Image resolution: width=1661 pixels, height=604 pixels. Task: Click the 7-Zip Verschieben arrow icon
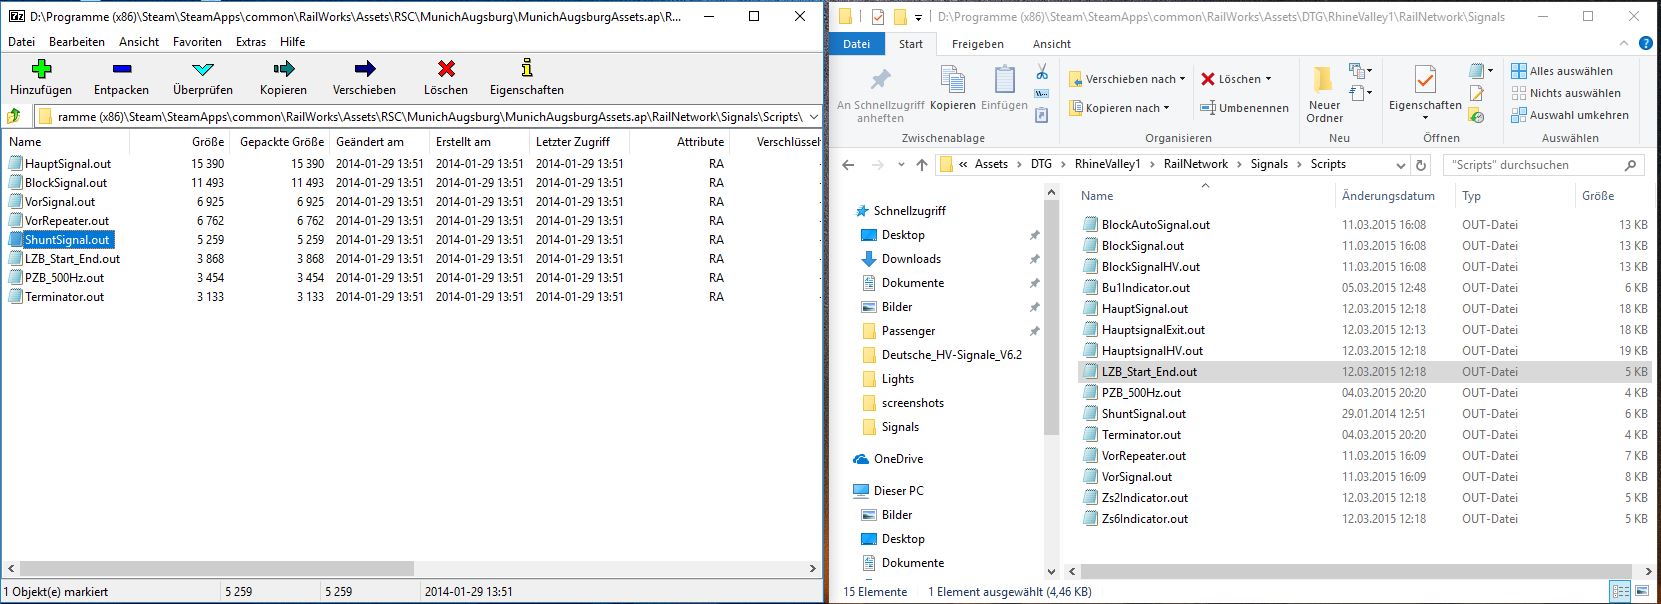[364, 69]
